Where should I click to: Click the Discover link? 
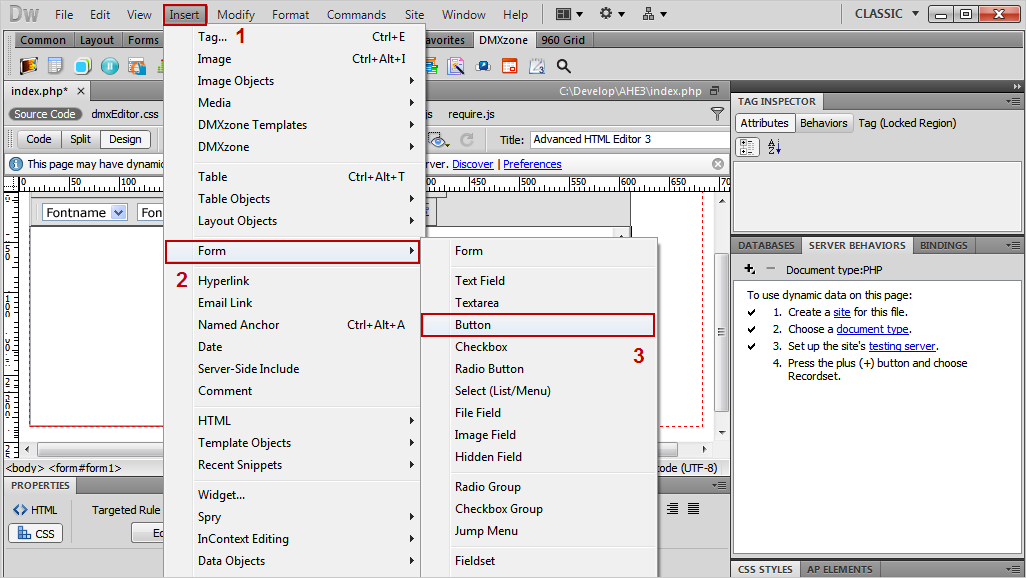click(472, 164)
